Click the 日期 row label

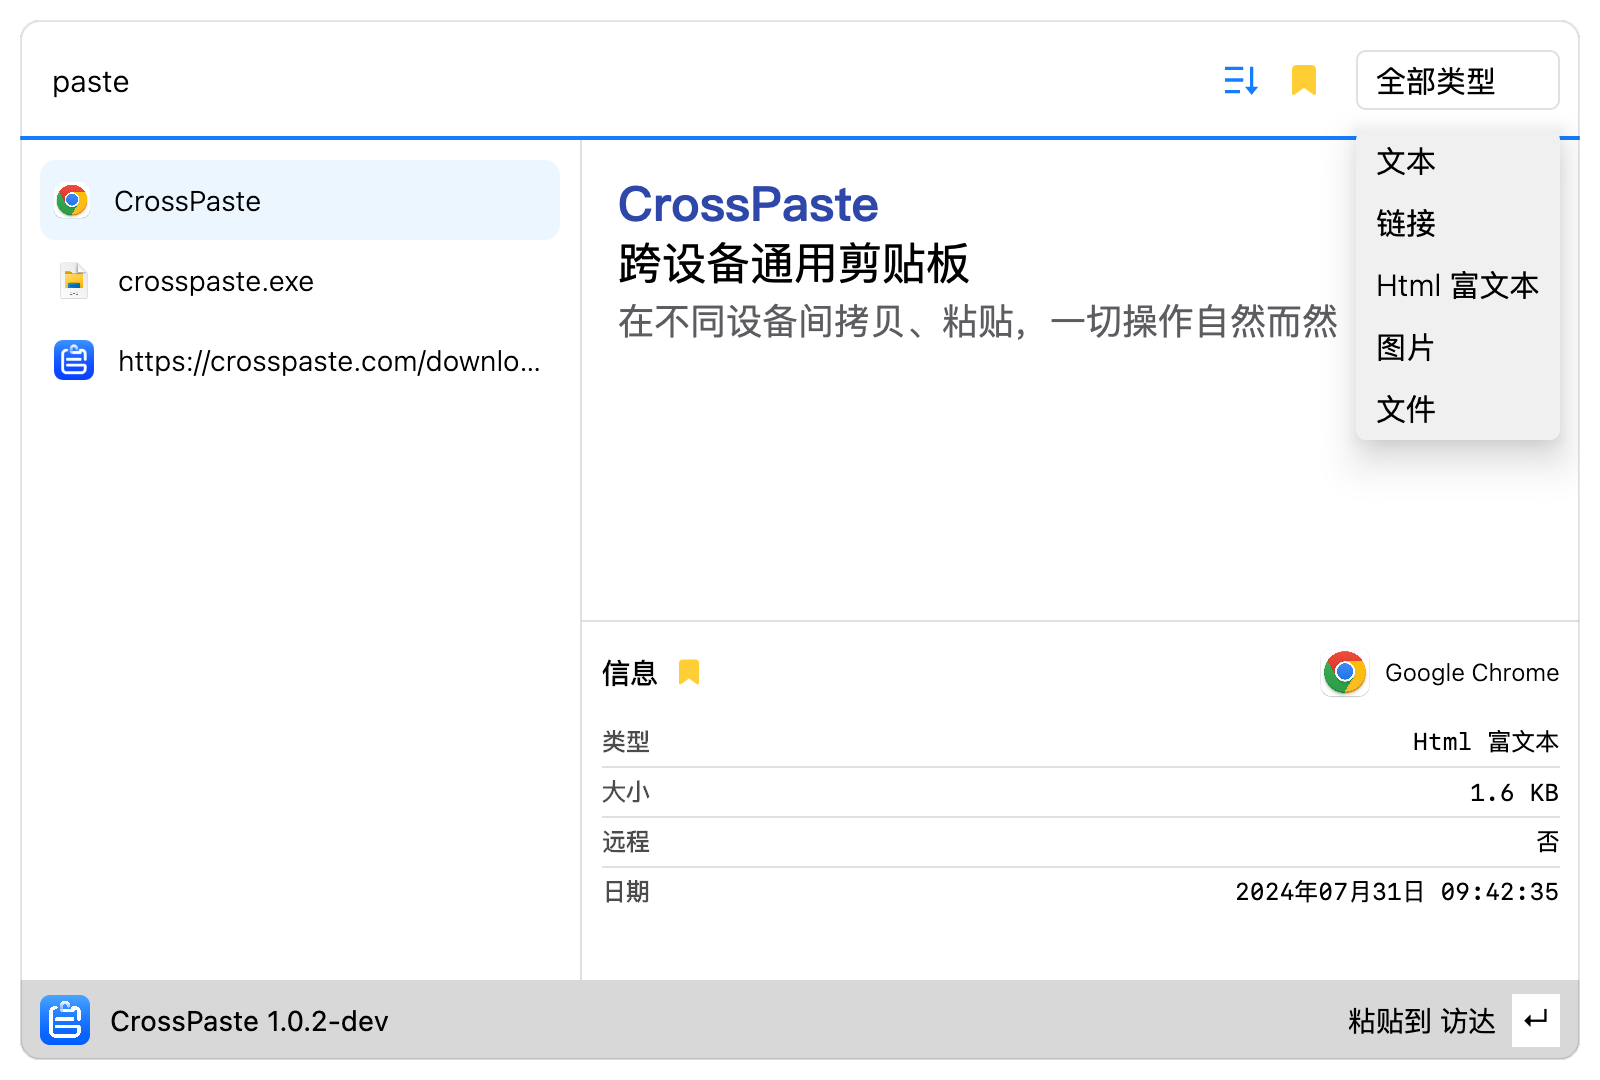tap(626, 892)
